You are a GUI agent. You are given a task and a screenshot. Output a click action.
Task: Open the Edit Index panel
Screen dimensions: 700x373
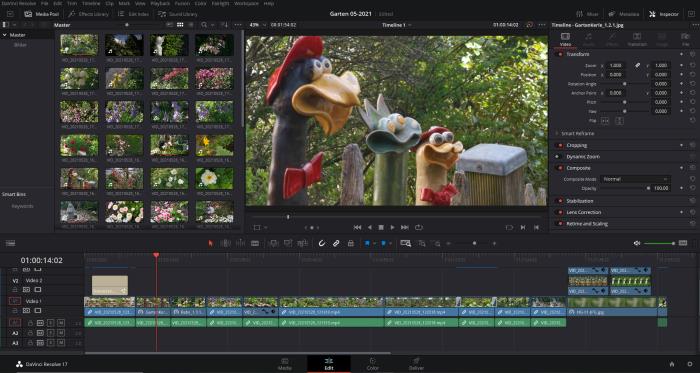click(133, 14)
